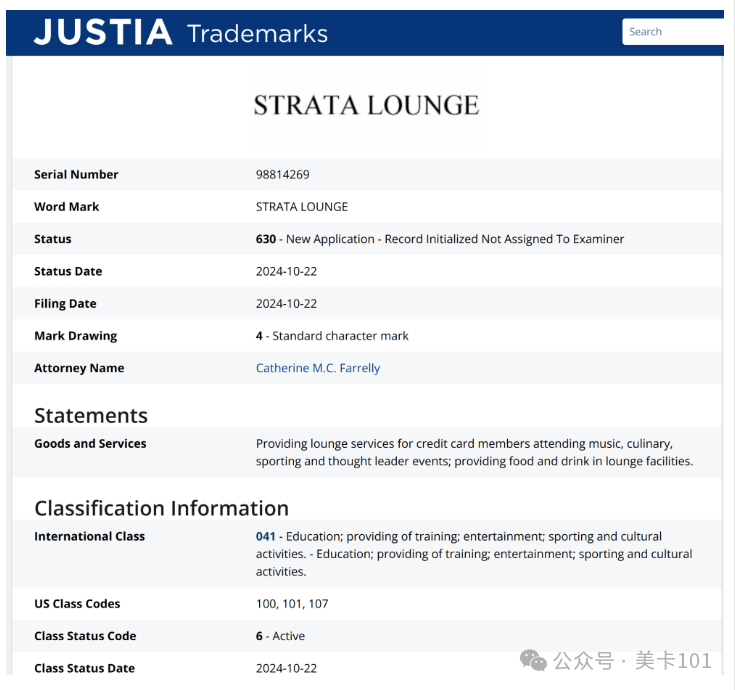The height and width of the screenshot is (690, 735).
Task: Click the JUSTIA logo in header
Action: tap(103, 32)
